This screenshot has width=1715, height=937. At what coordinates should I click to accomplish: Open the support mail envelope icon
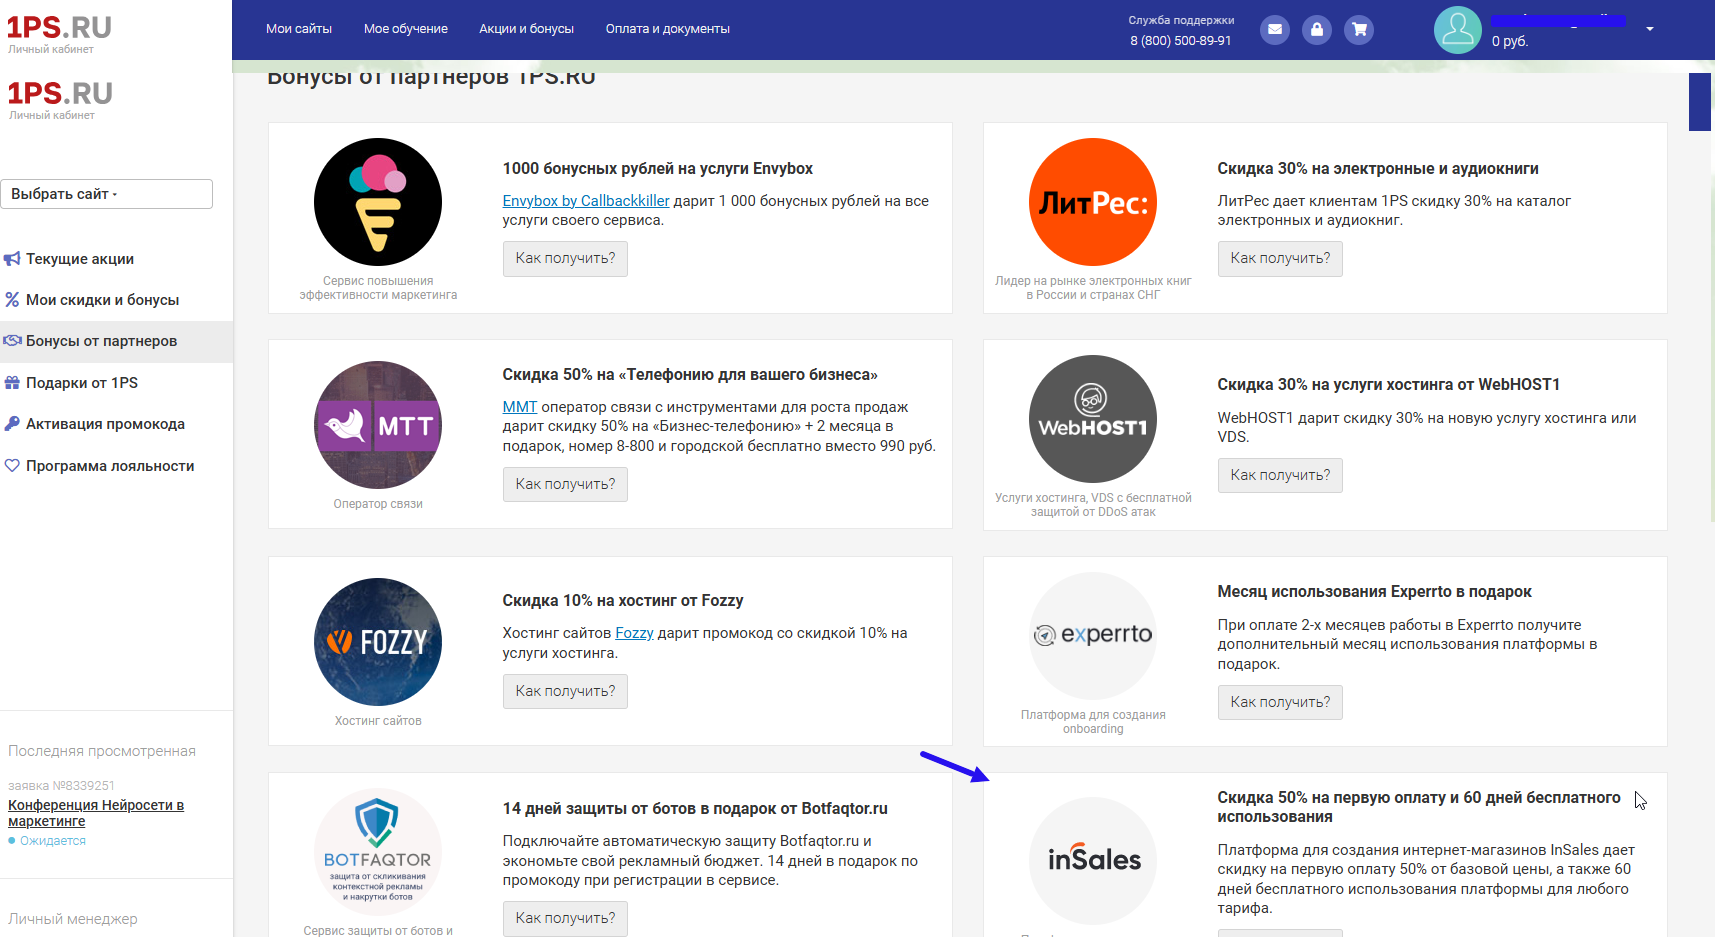pyautogui.click(x=1274, y=29)
